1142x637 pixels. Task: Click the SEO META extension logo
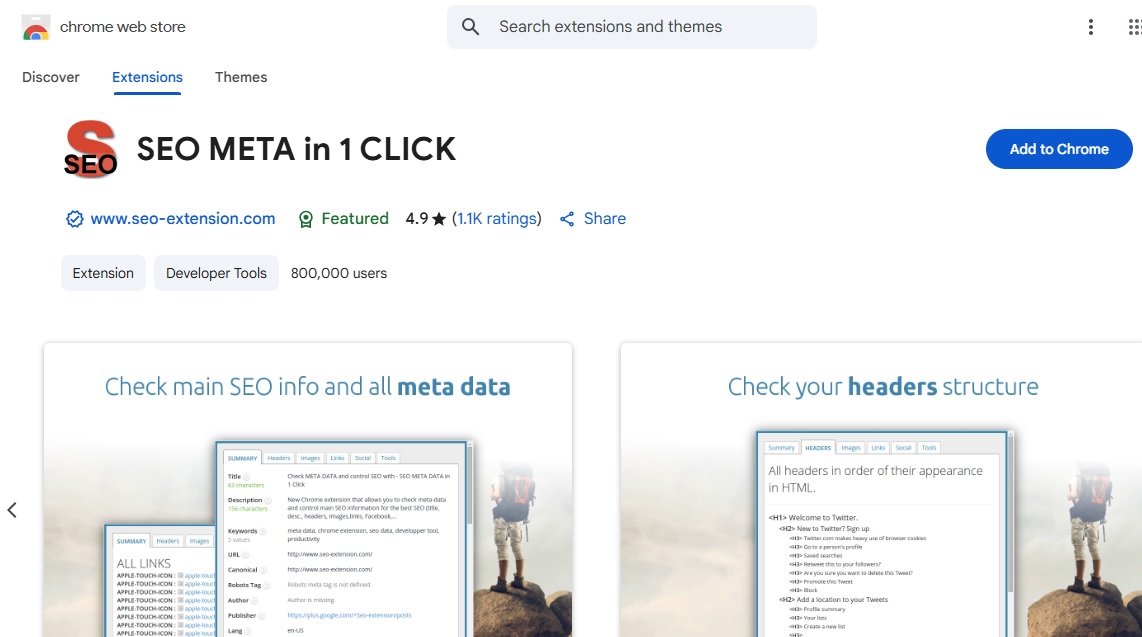[90, 149]
